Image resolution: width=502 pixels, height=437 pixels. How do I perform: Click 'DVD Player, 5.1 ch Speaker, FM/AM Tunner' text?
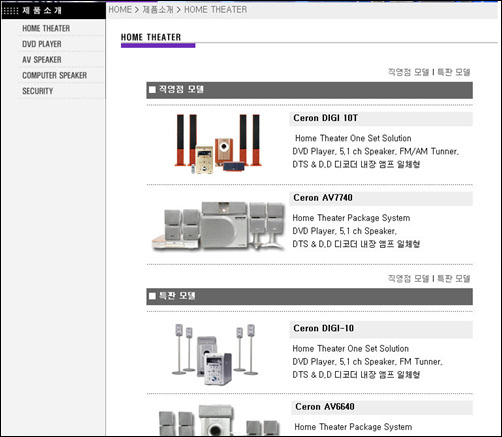tap(375, 151)
